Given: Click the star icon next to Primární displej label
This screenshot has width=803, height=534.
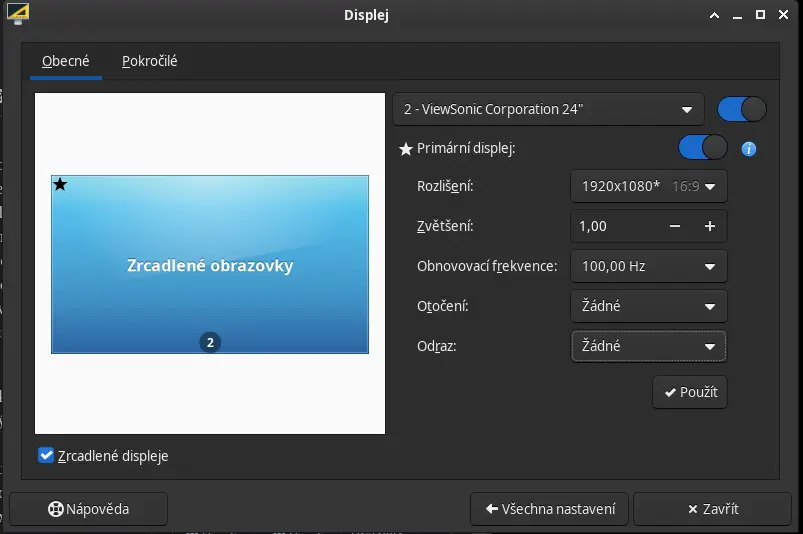Looking at the screenshot, I should (406, 149).
